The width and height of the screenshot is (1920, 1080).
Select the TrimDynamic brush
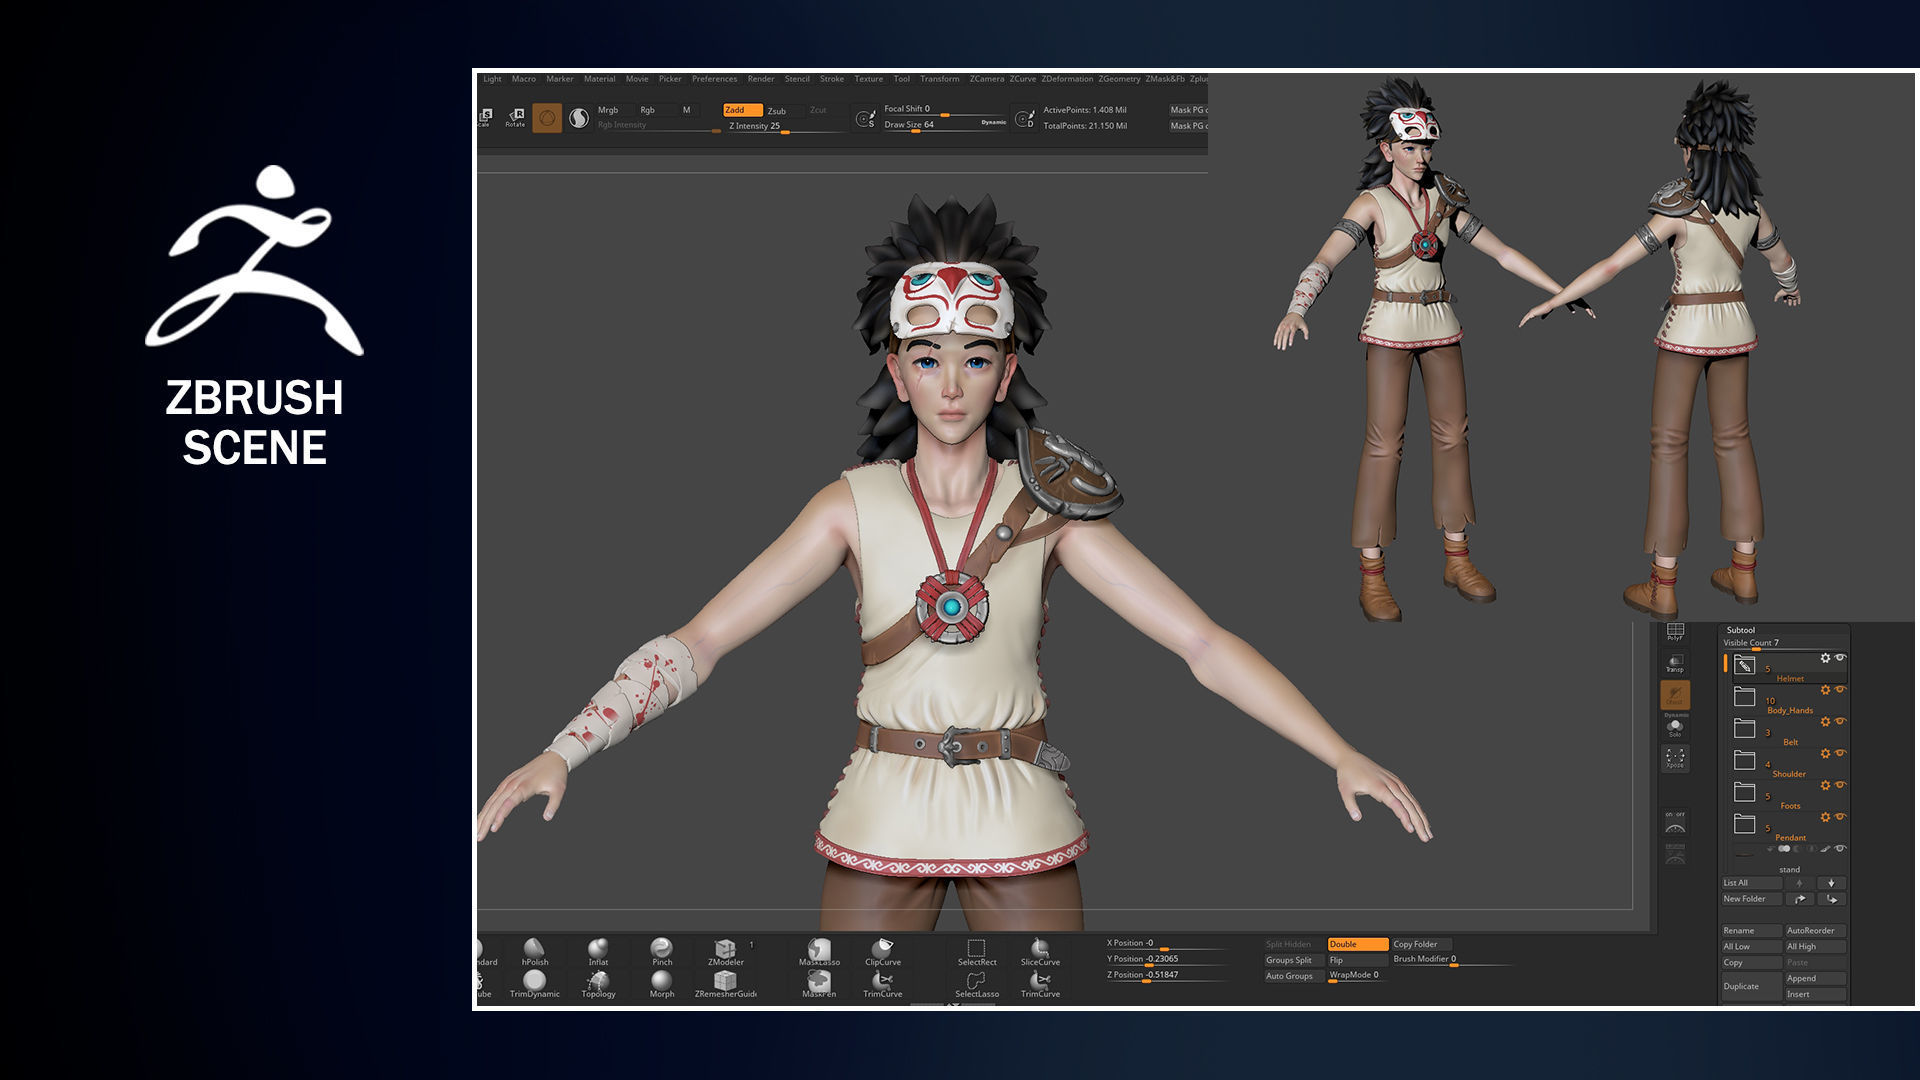[x=535, y=983]
